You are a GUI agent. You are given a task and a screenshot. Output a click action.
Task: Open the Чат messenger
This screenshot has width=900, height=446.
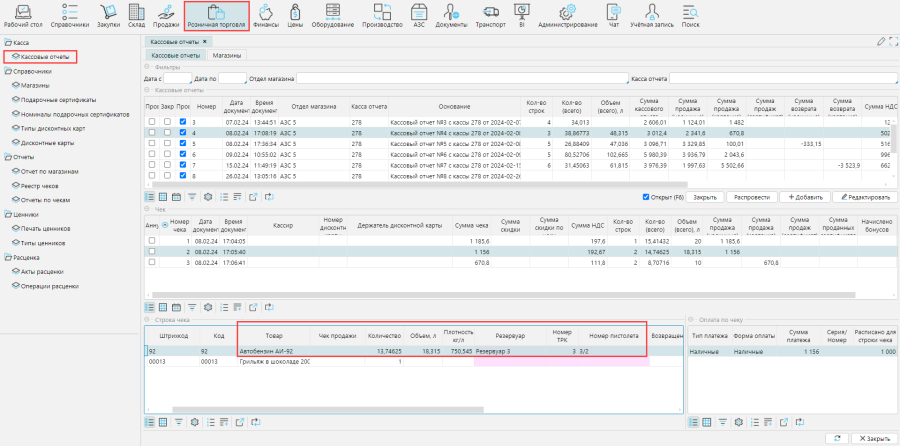[x=614, y=15]
